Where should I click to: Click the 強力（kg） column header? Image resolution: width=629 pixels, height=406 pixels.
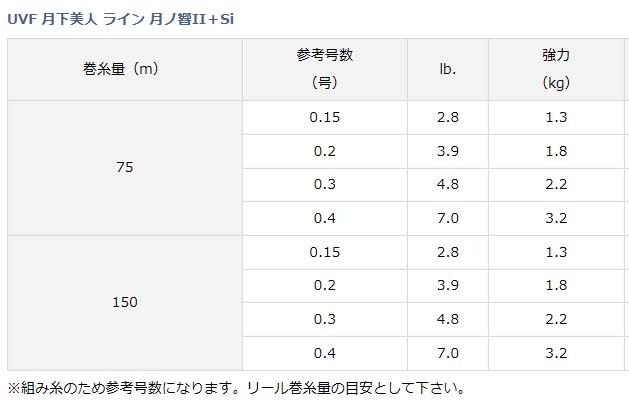click(556, 69)
